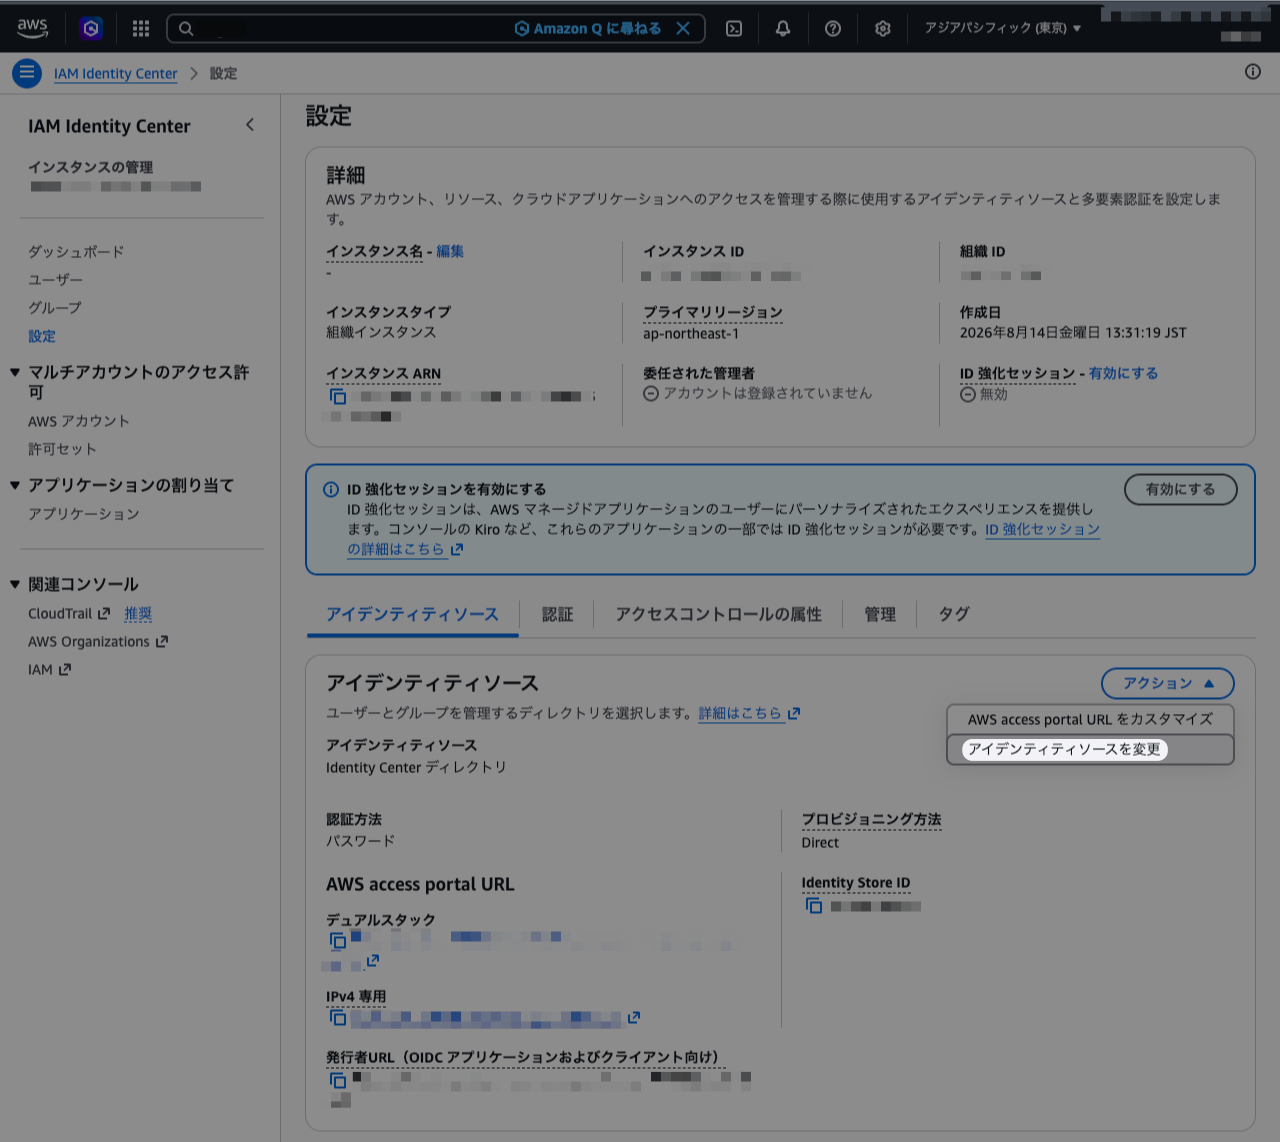Collapse the アプリケーションの割り当て section
This screenshot has width=1280, height=1142.
click(x=15, y=485)
